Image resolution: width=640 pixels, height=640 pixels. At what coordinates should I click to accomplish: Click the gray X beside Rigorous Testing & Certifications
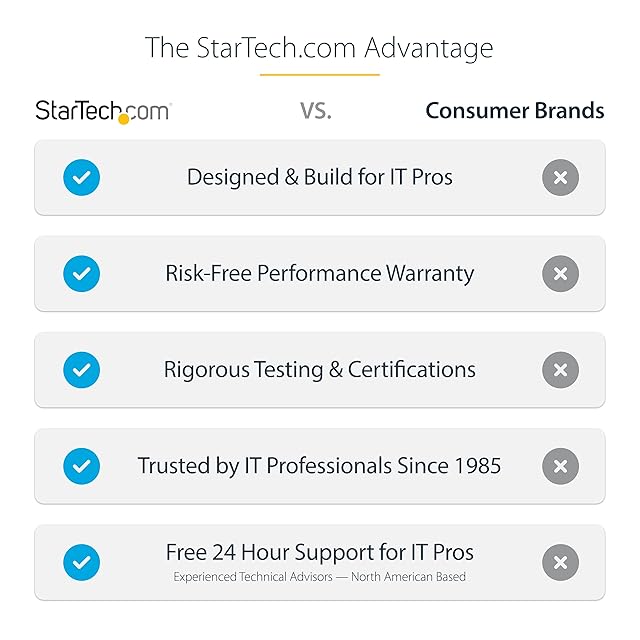560,370
